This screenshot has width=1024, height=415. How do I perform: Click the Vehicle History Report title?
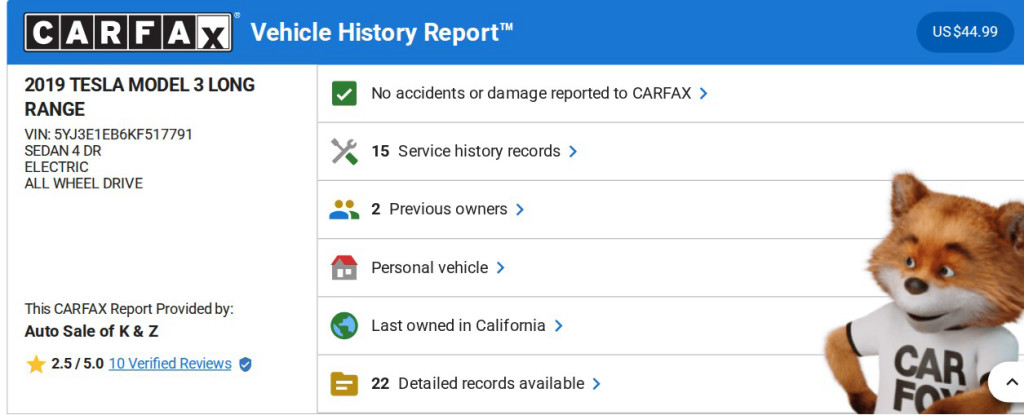click(381, 32)
